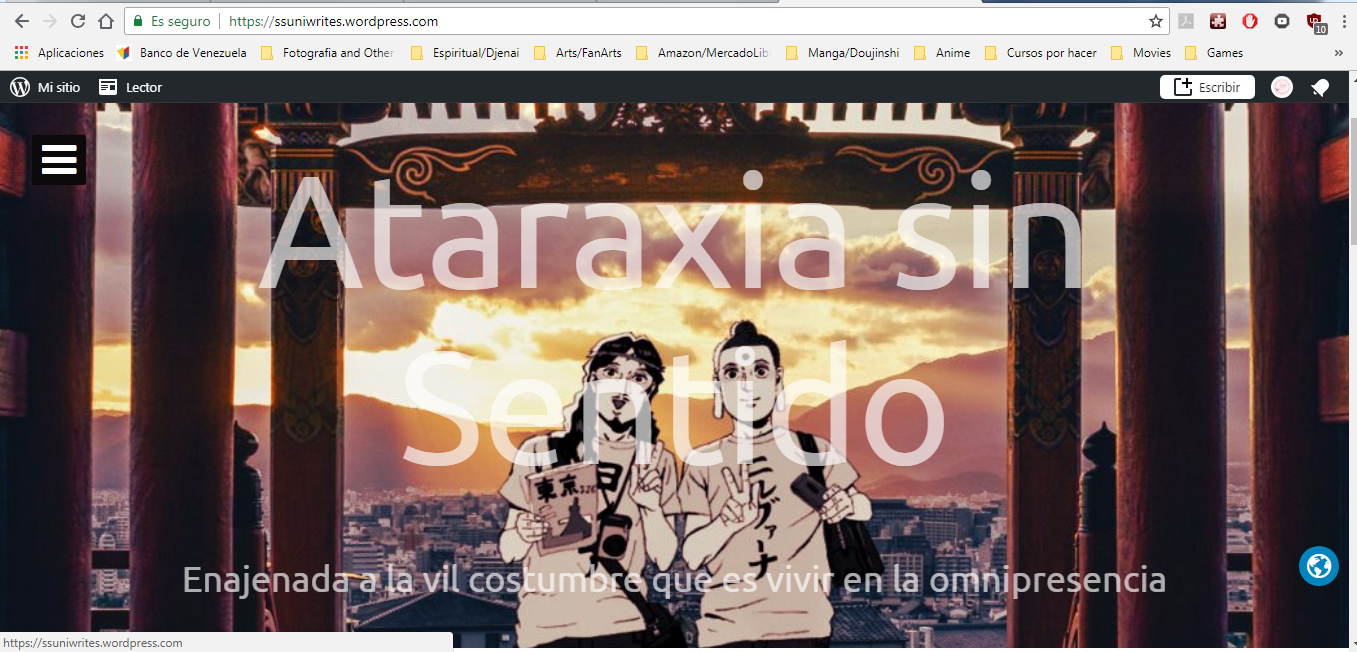Open Anime bookmark folder

pos(942,53)
